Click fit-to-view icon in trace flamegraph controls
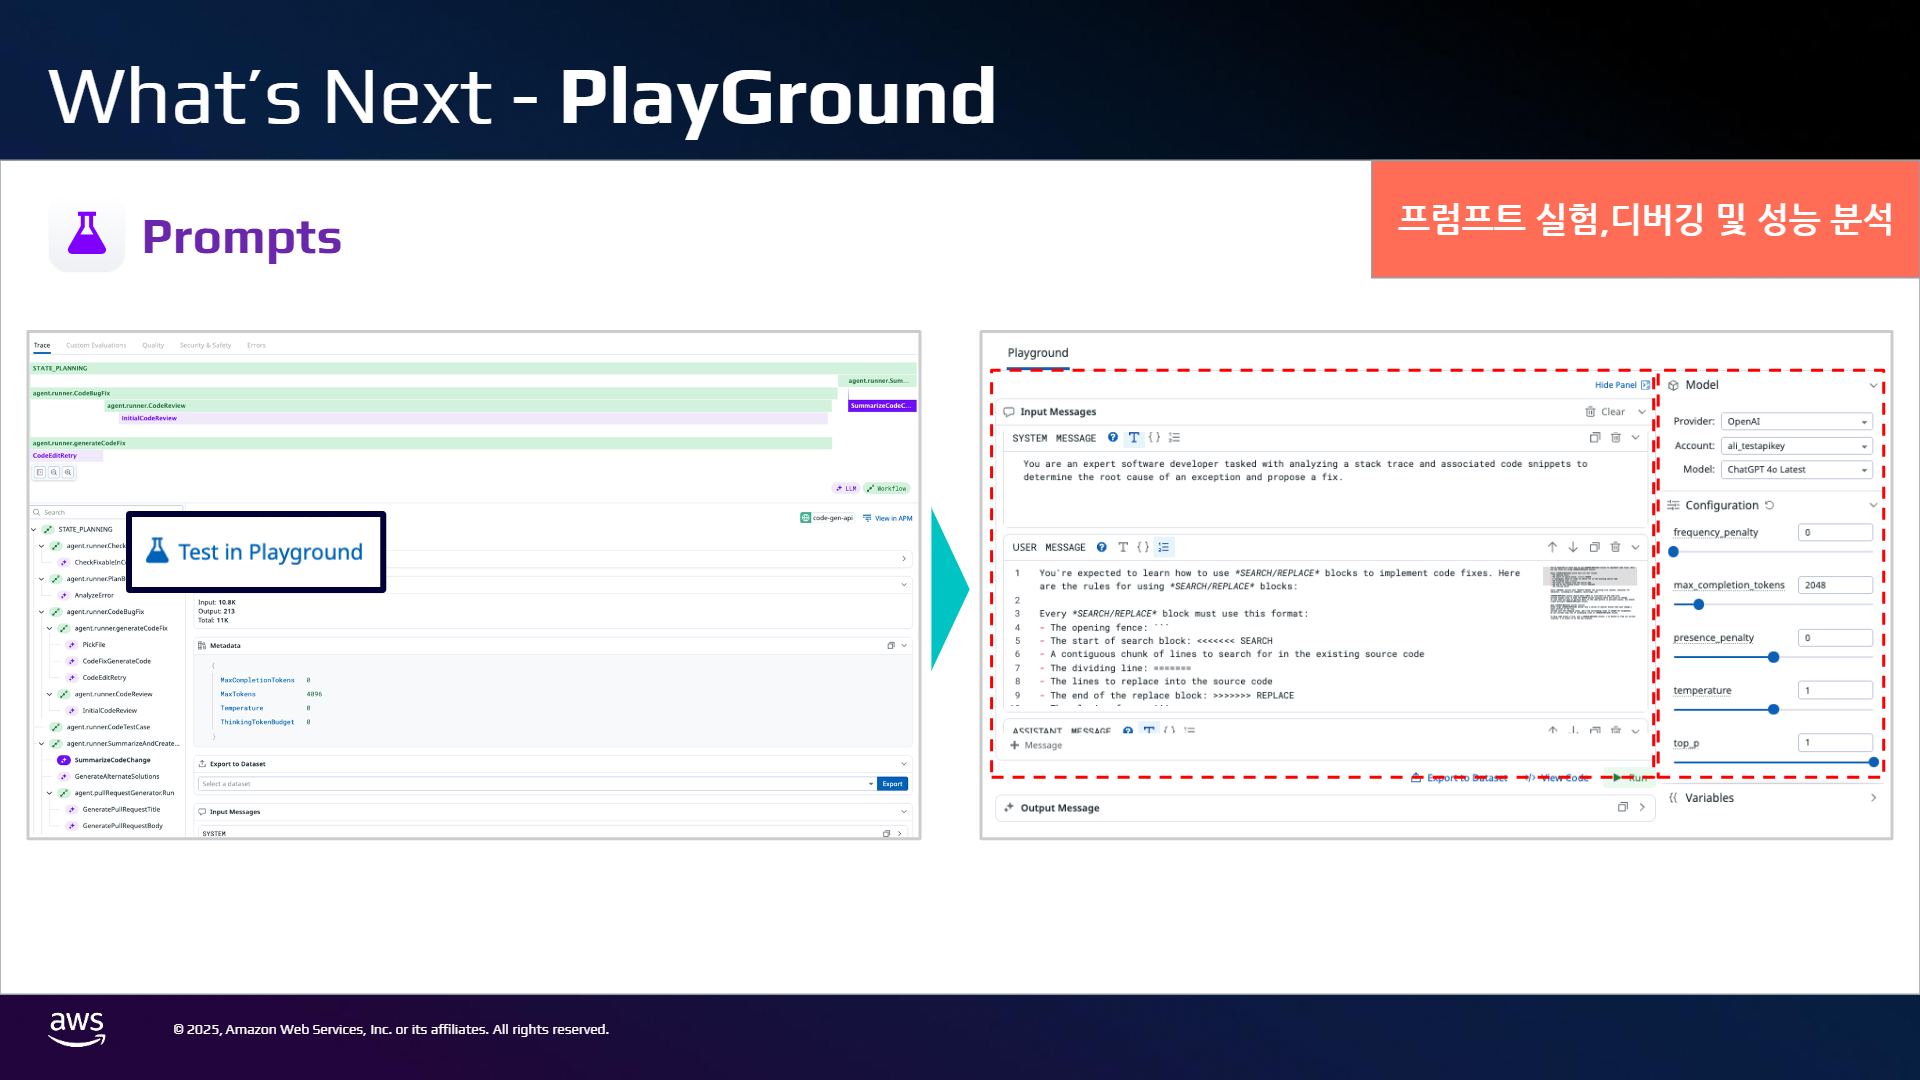Image resolution: width=1920 pixels, height=1080 pixels. tap(40, 472)
